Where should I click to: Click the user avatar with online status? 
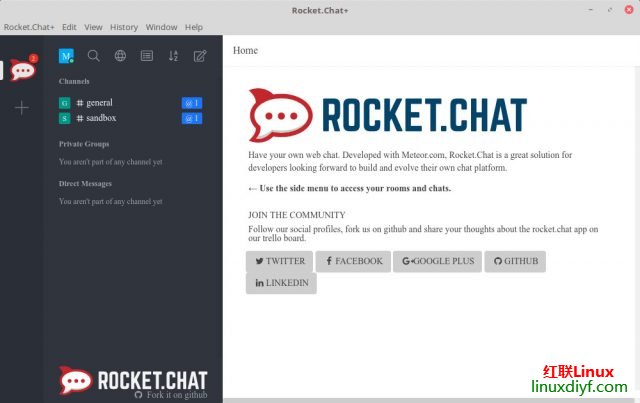67,56
